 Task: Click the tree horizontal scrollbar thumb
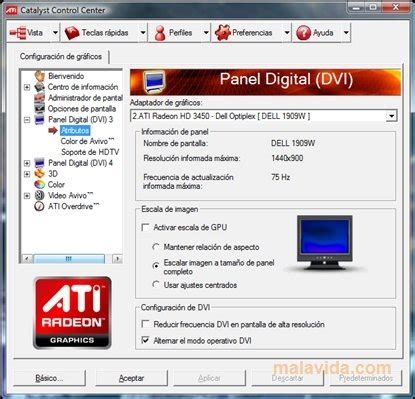pos(69,259)
